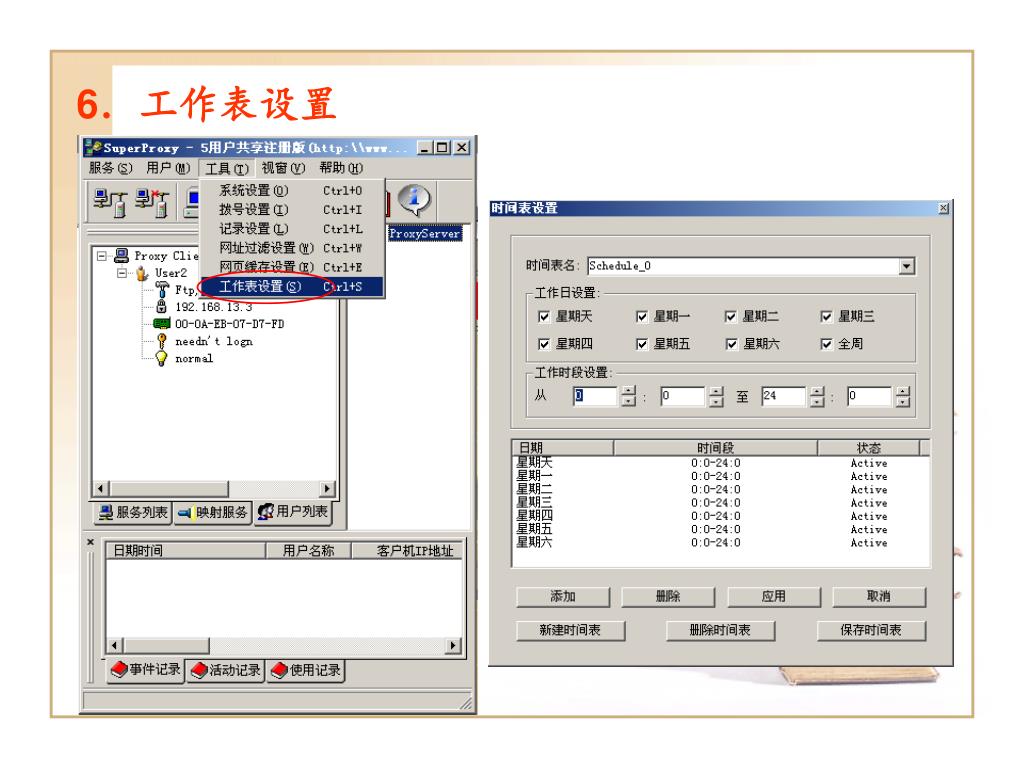This screenshot has height=768, width=1024.
Task: Click end hour 24 spinner arrows
Action: coord(818,396)
